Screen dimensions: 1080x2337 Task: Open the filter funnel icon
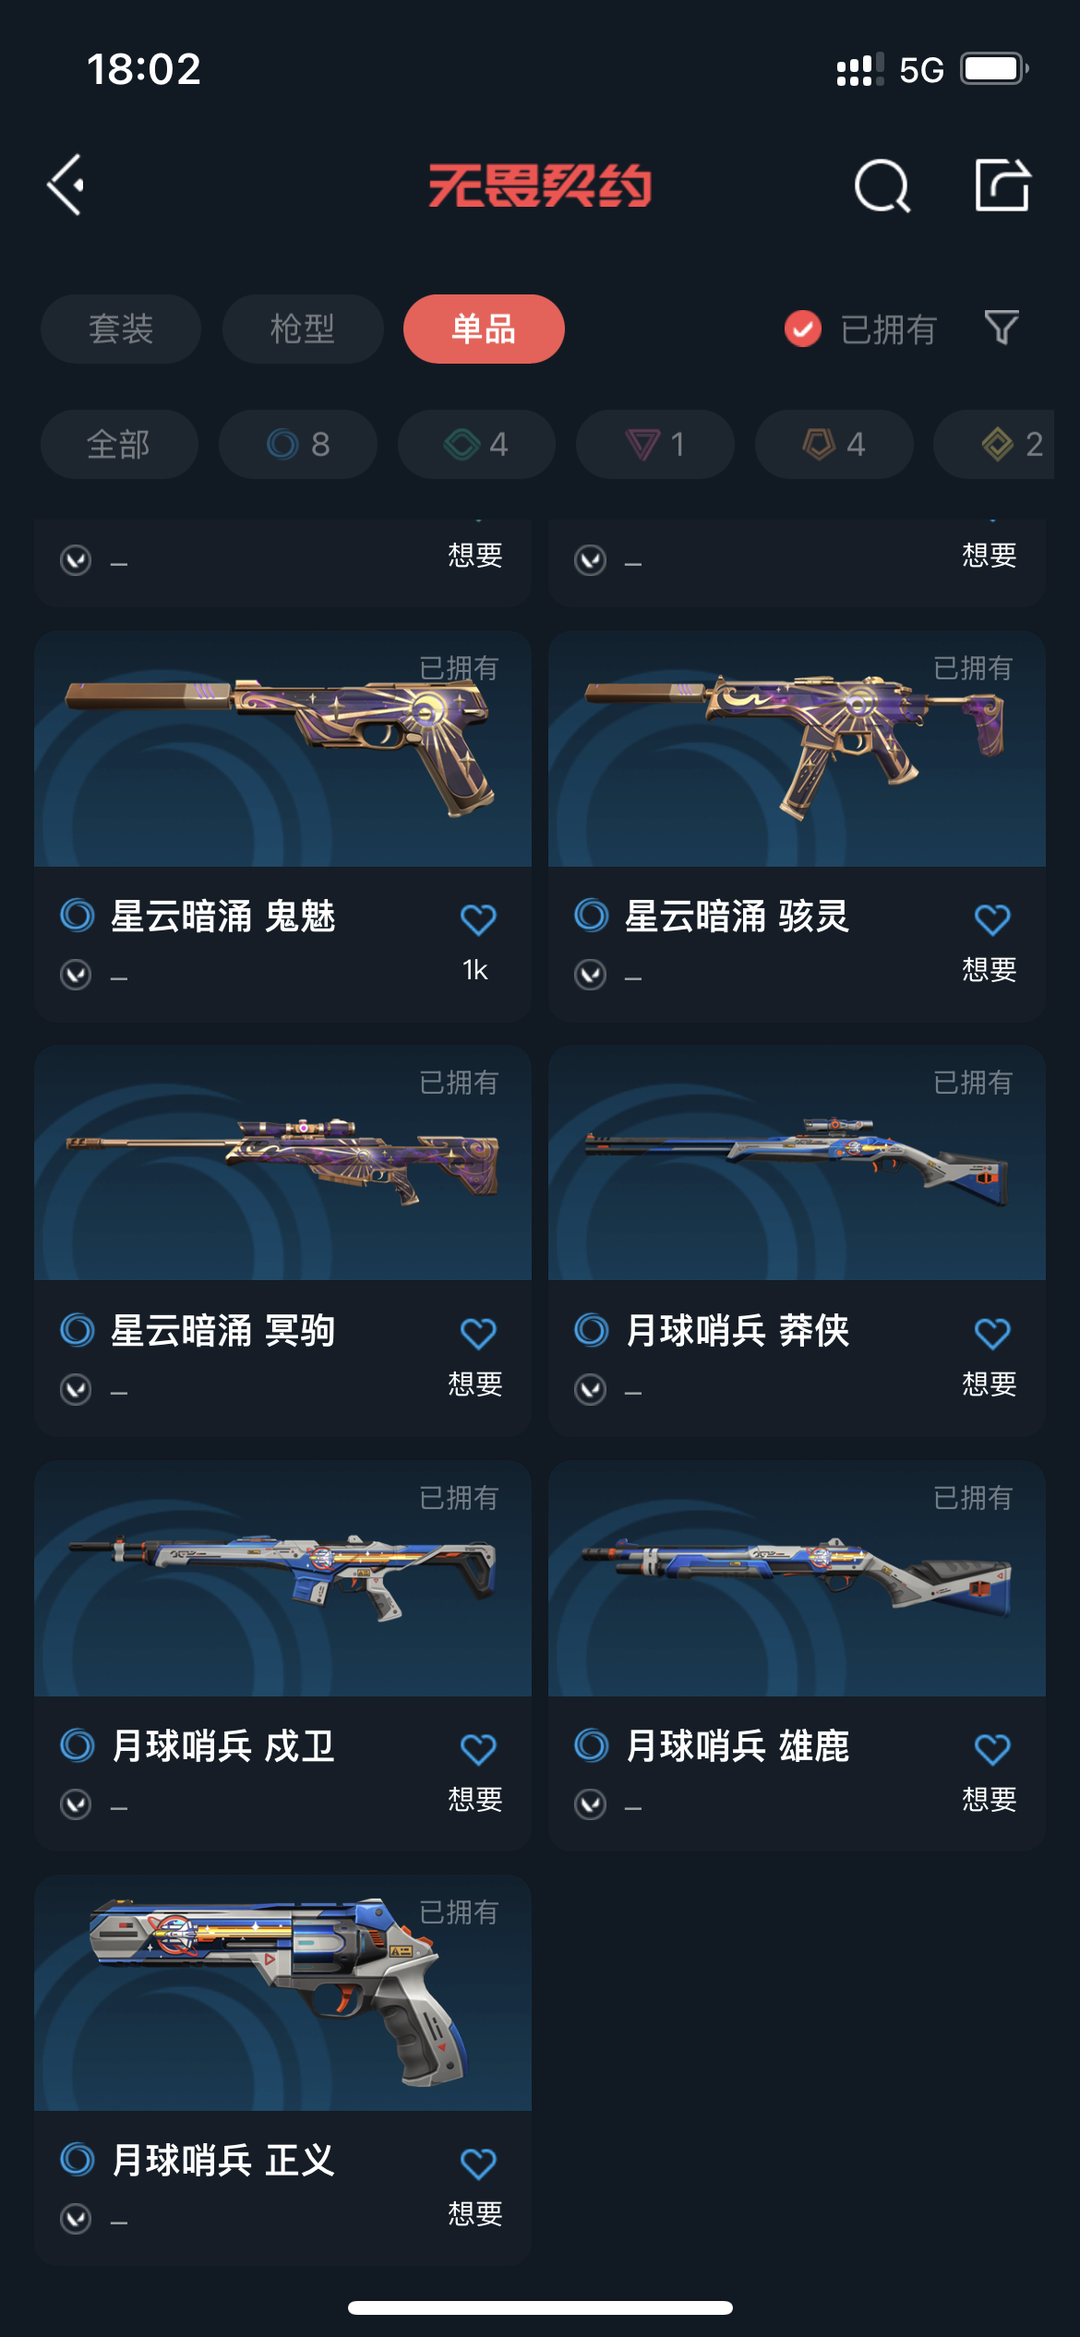click(x=1001, y=328)
